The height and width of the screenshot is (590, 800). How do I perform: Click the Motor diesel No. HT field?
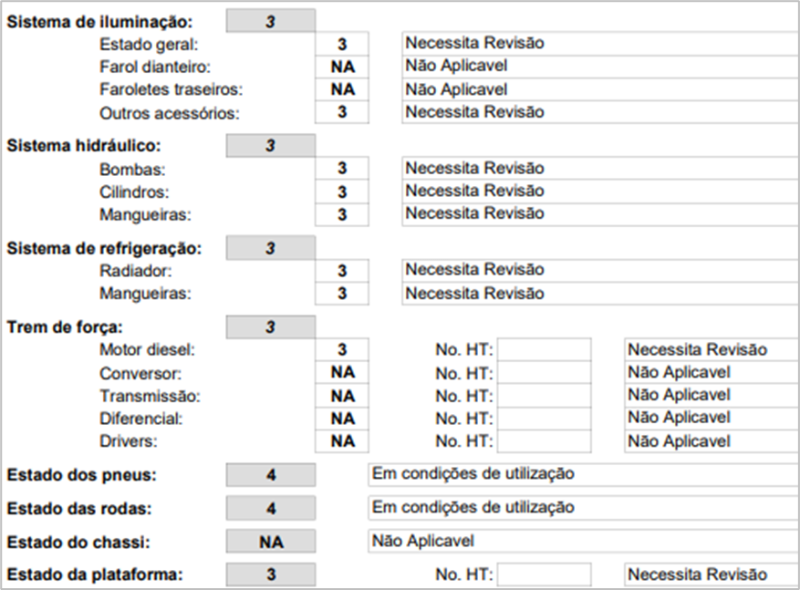(x=544, y=350)
